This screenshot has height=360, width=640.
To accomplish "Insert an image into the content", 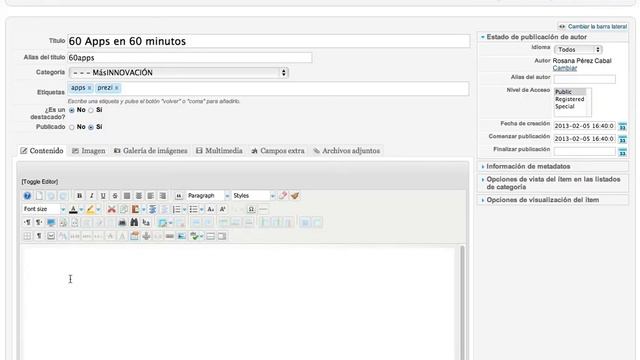I will coord(182,236).
